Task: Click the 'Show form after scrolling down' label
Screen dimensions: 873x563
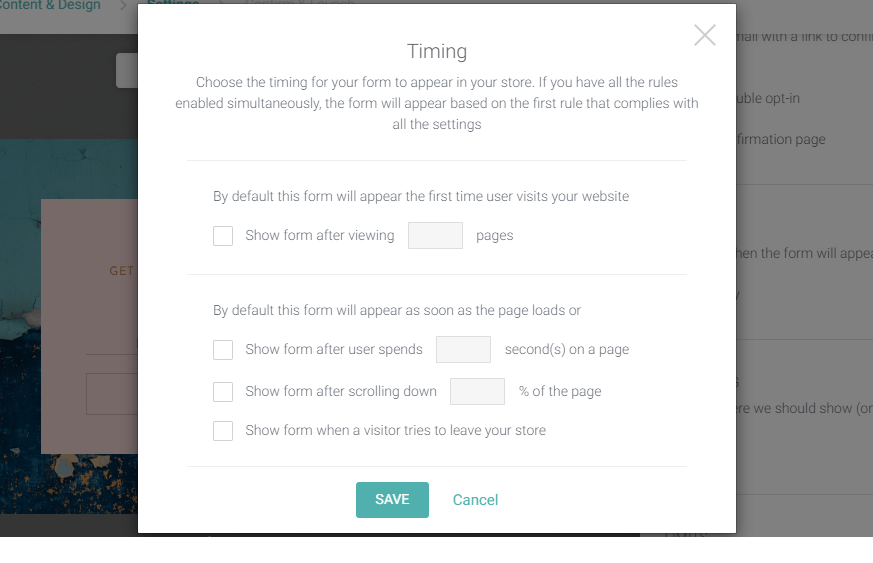Action: [341, 391]
